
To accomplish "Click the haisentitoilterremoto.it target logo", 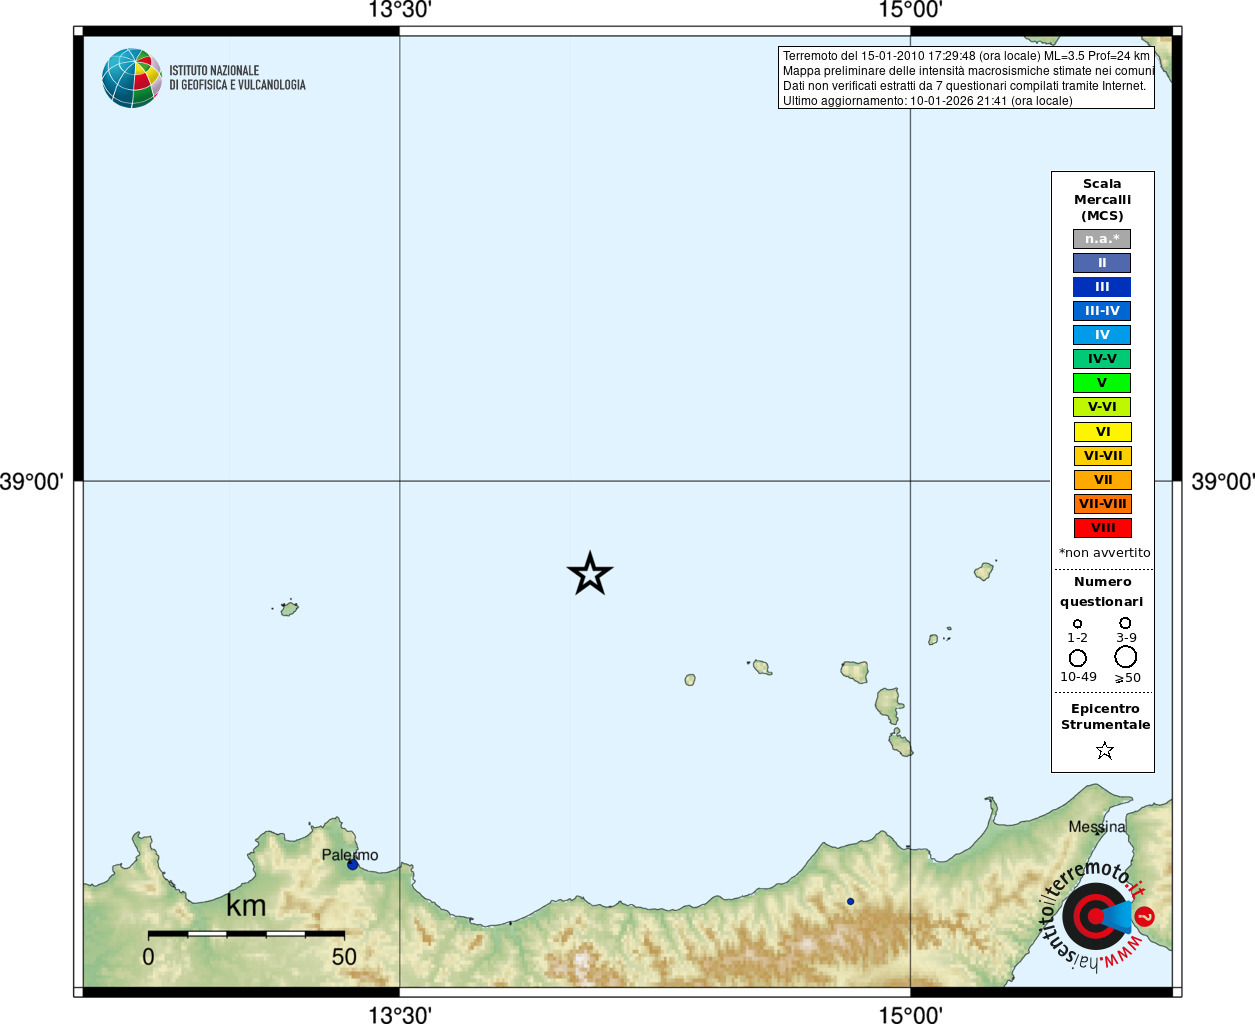I will [1097, 915].
